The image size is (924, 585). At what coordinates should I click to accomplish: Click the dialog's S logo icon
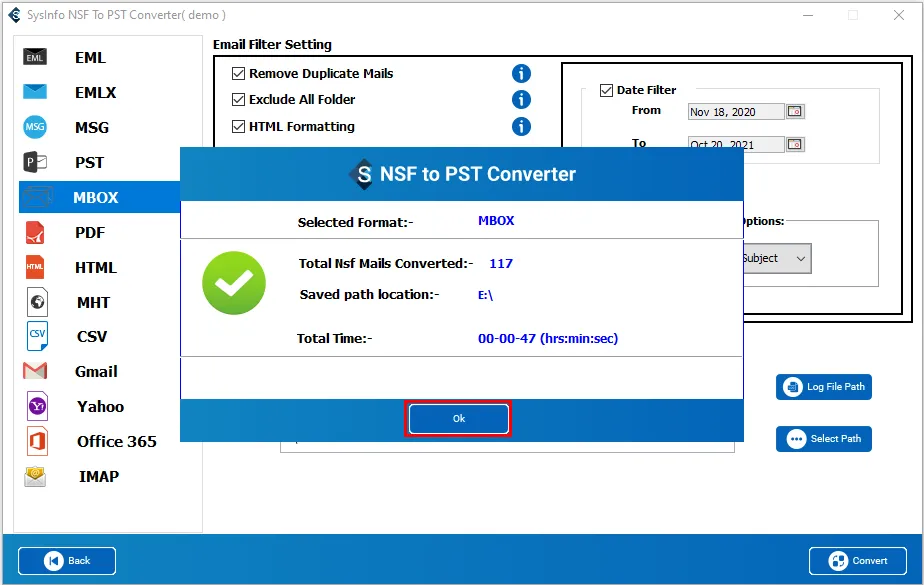tap(362, 174)
